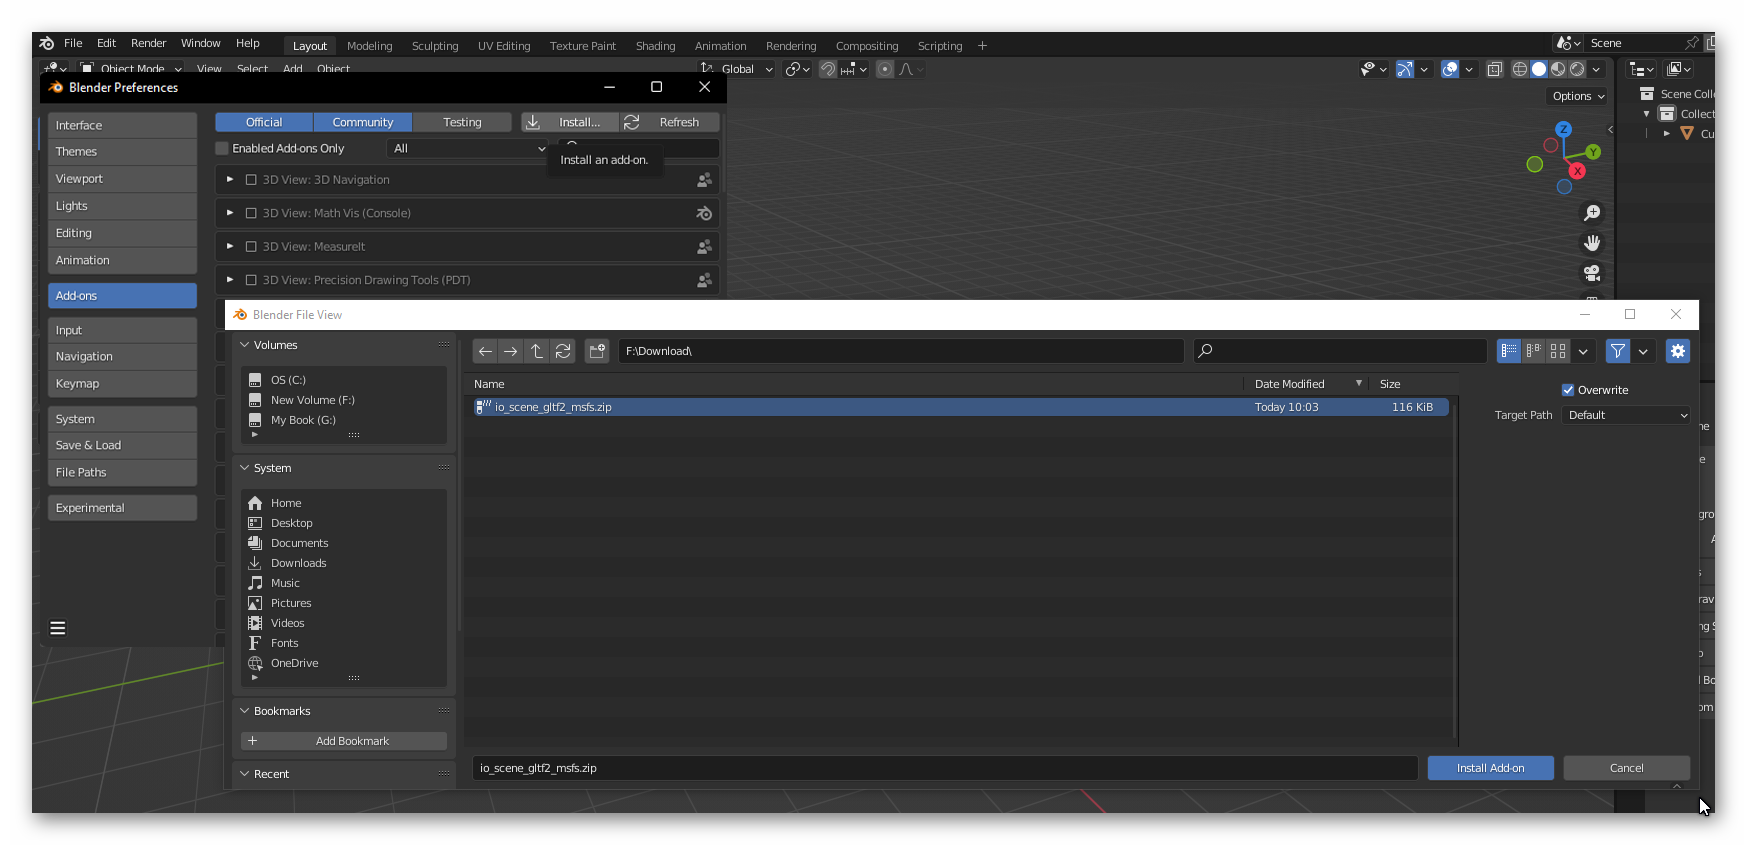Toggle proportional editing icon
This screenshot has height=845, width=1747.
(x=885, y=69)
